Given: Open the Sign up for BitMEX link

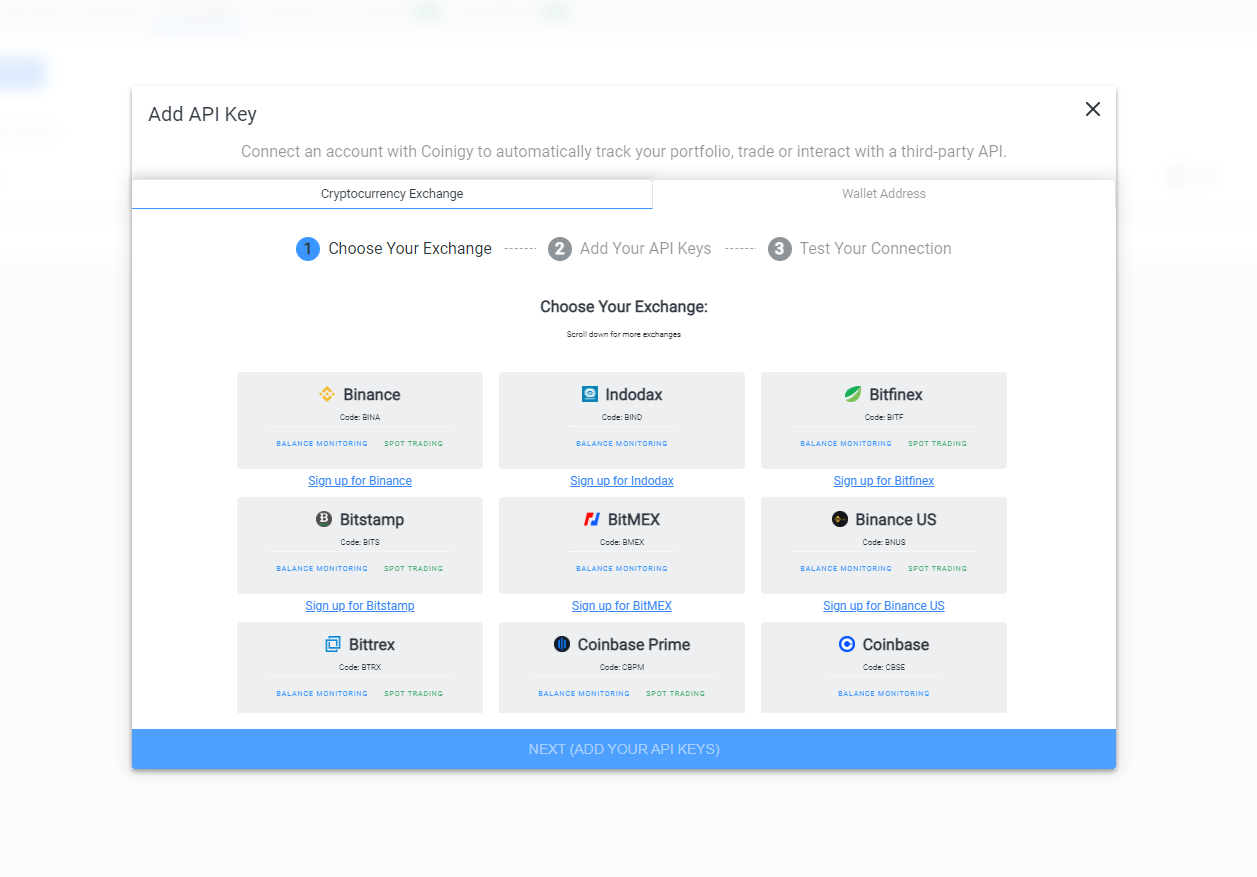Looking at the screenshot, I should click(x=622, y=606).
